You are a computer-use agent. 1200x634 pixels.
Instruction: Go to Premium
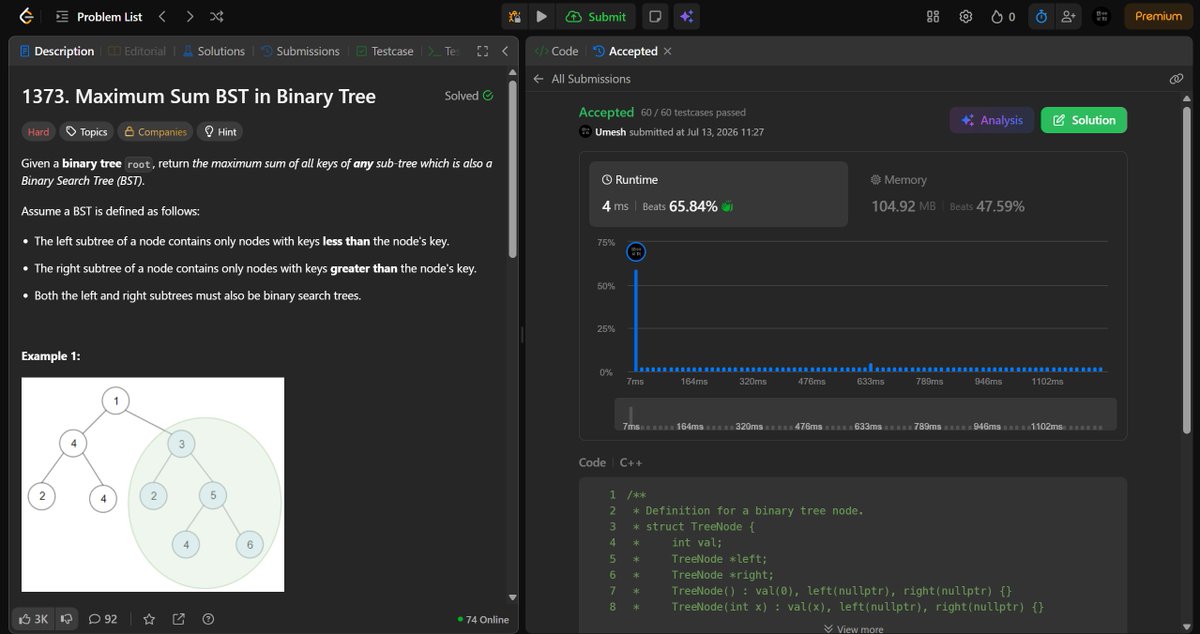[x=1158, y=17]
